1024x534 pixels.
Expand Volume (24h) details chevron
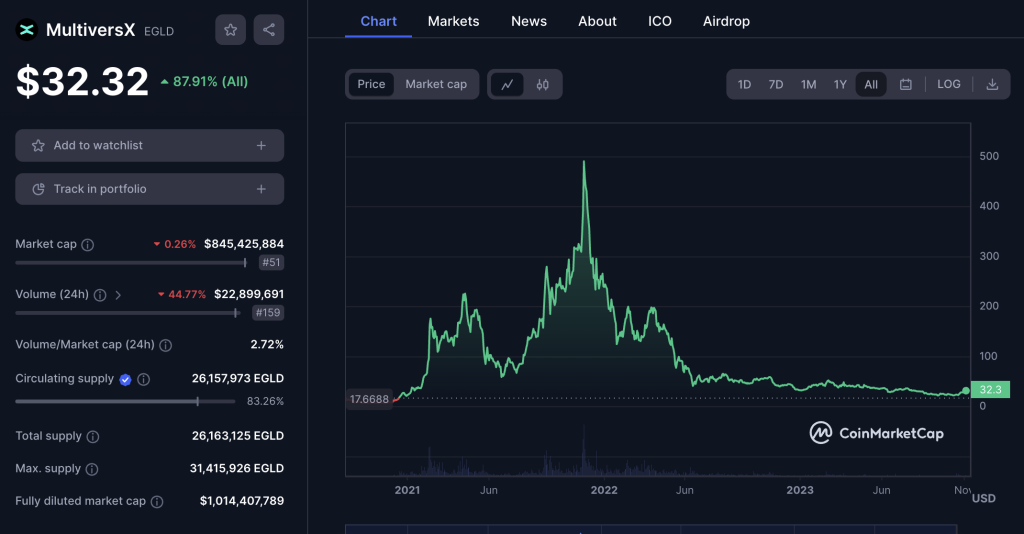point(118,295)
